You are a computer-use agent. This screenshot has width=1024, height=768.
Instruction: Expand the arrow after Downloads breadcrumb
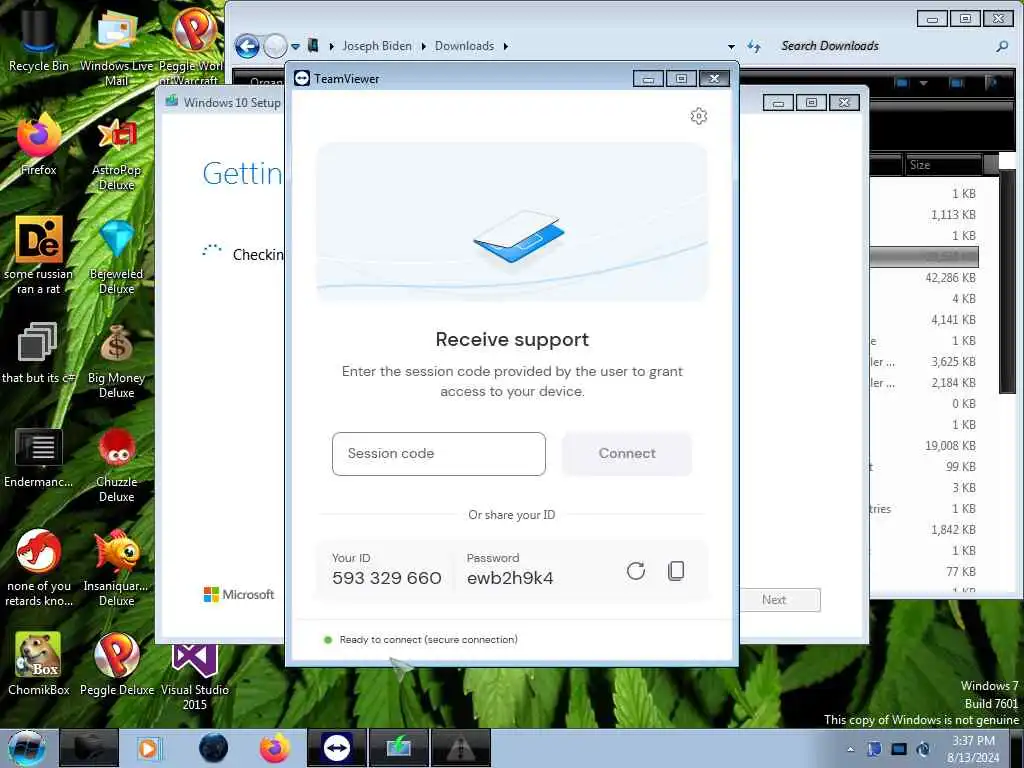505,46
